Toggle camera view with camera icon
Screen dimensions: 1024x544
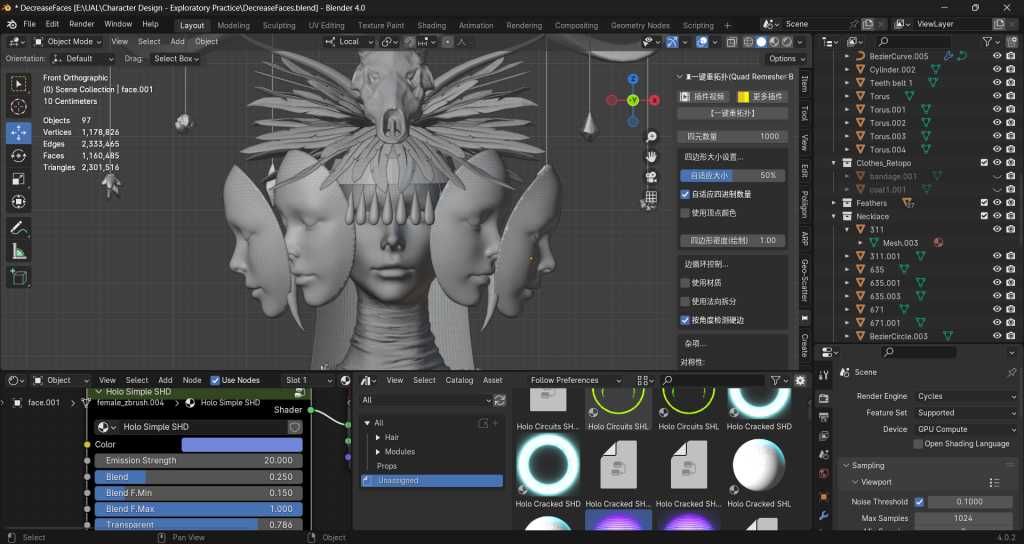[651, 177]
